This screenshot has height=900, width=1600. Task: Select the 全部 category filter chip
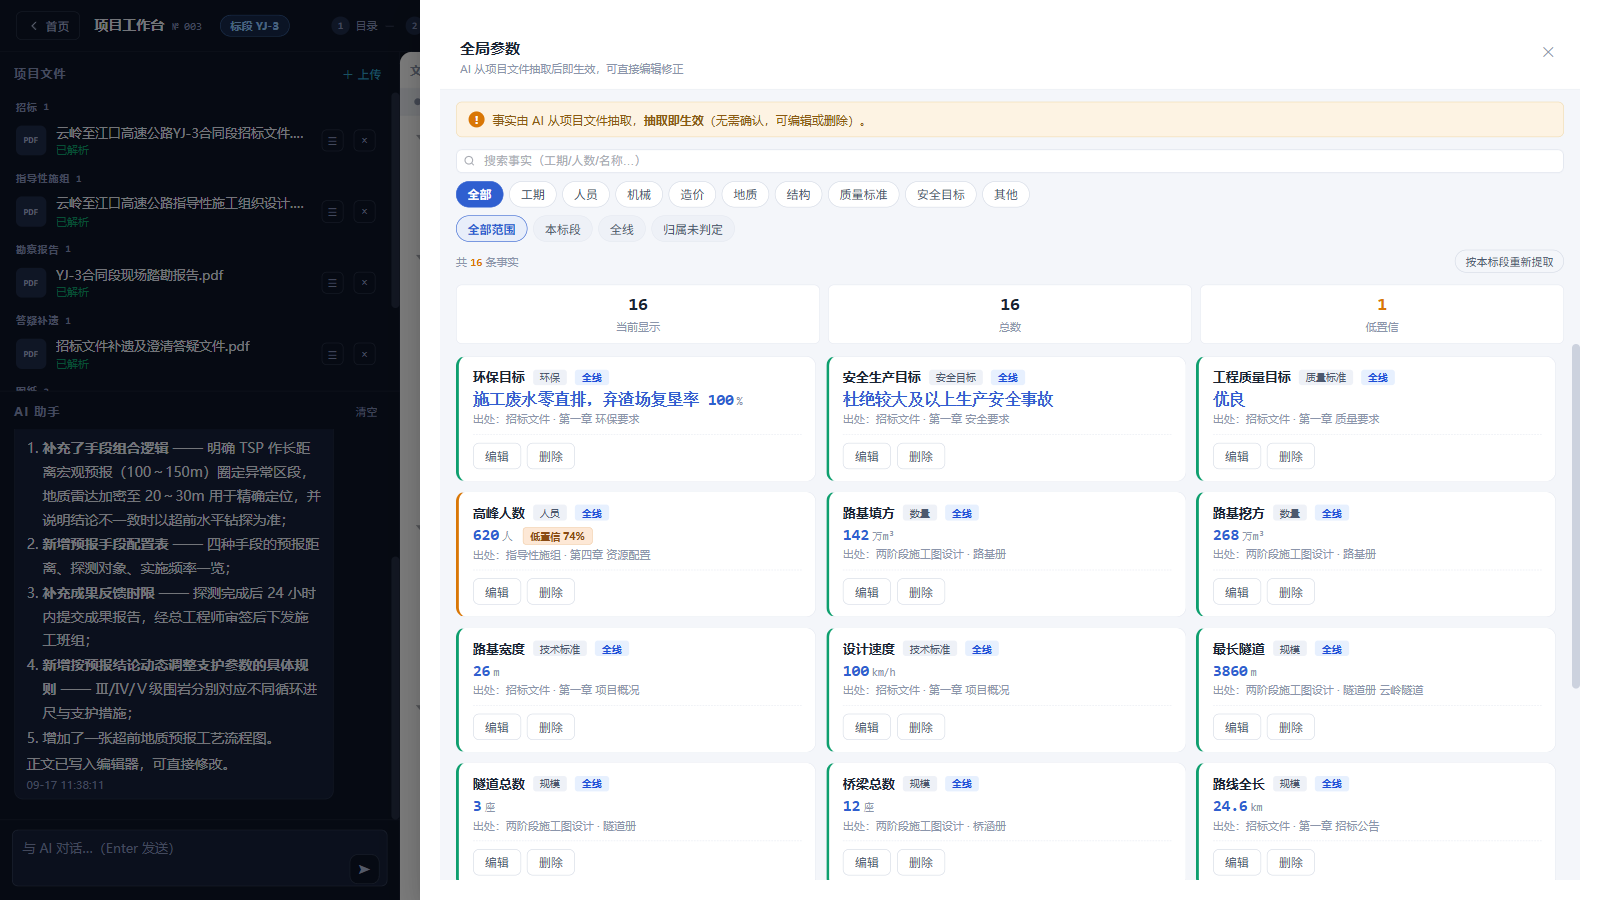(x=480, y=195)
